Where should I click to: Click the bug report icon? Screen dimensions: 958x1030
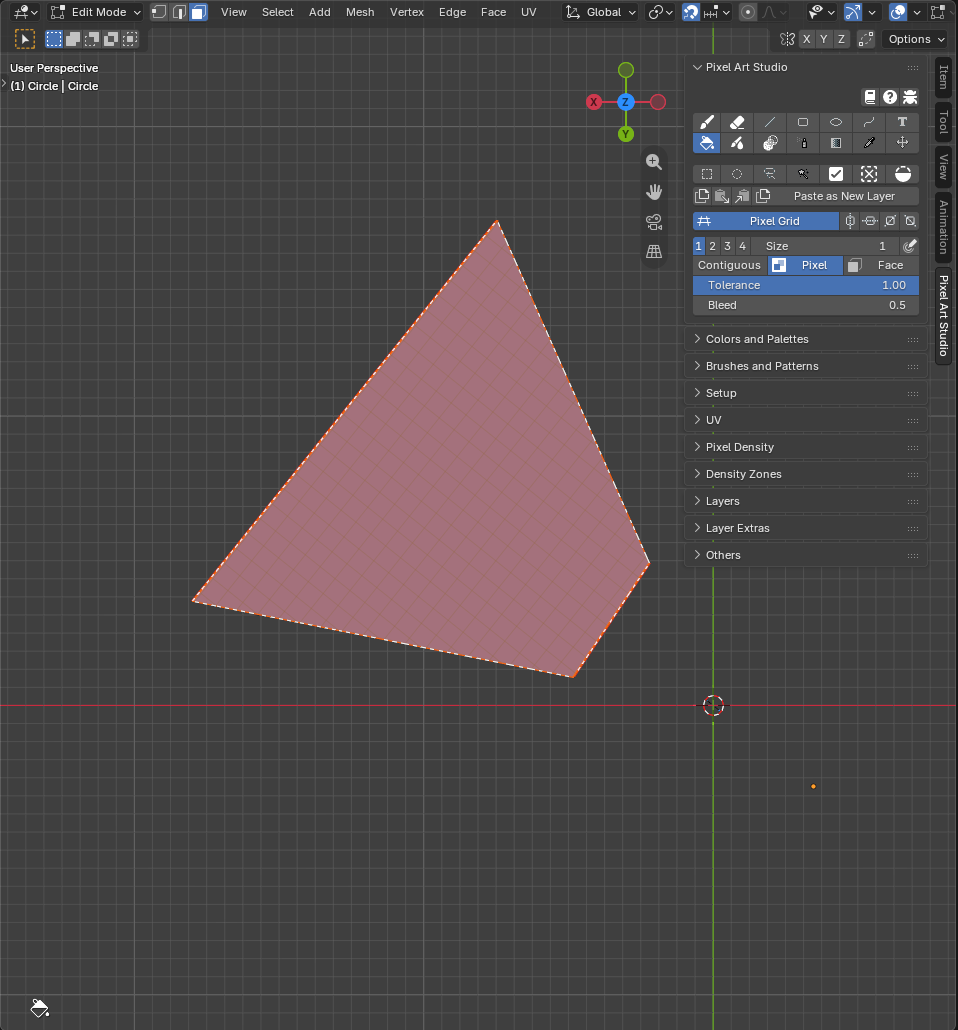pyautogui.click(x=910, y=97)
